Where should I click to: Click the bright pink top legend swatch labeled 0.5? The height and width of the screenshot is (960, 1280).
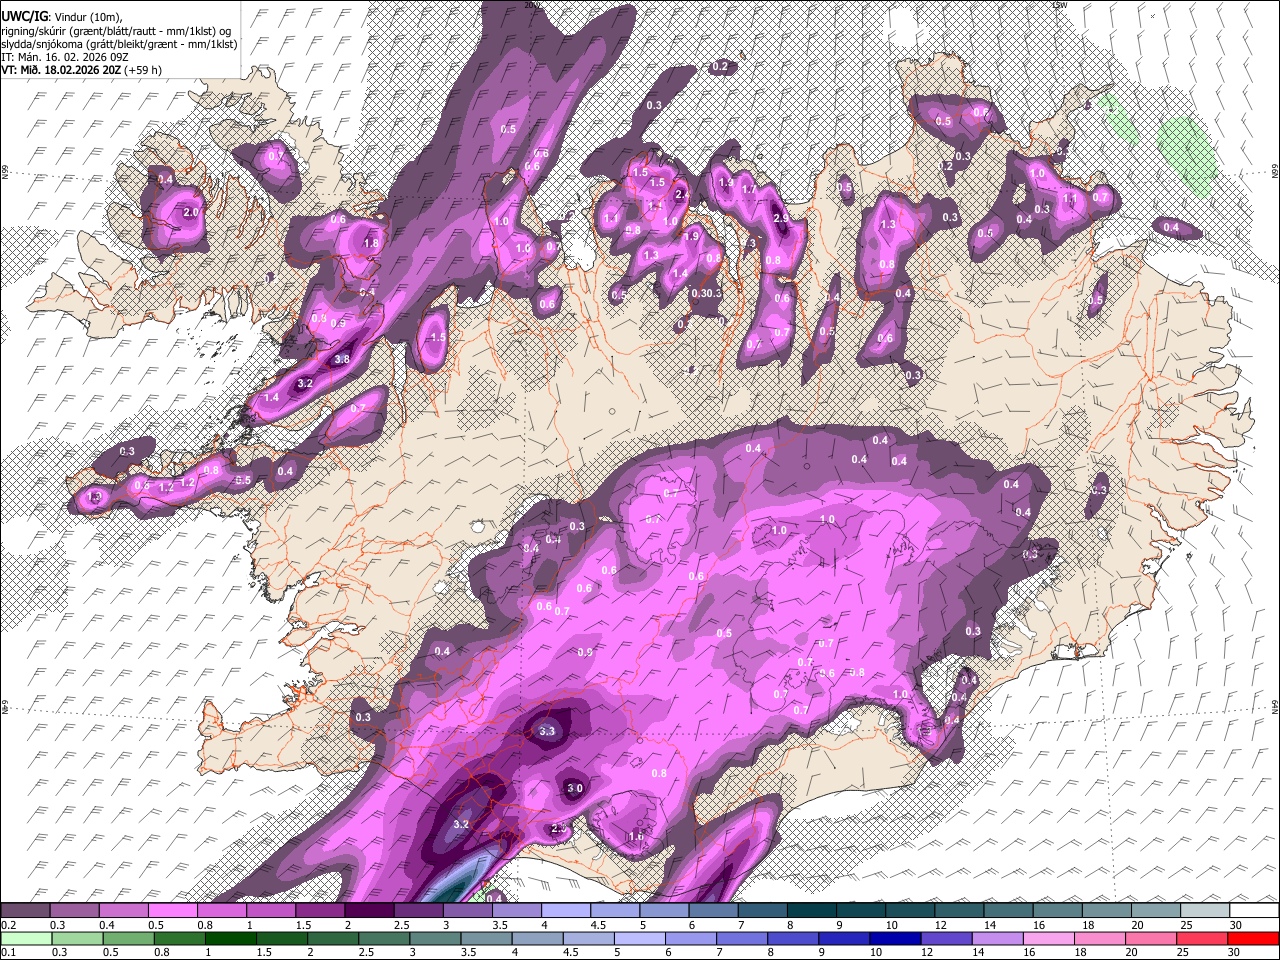point(172,910)
